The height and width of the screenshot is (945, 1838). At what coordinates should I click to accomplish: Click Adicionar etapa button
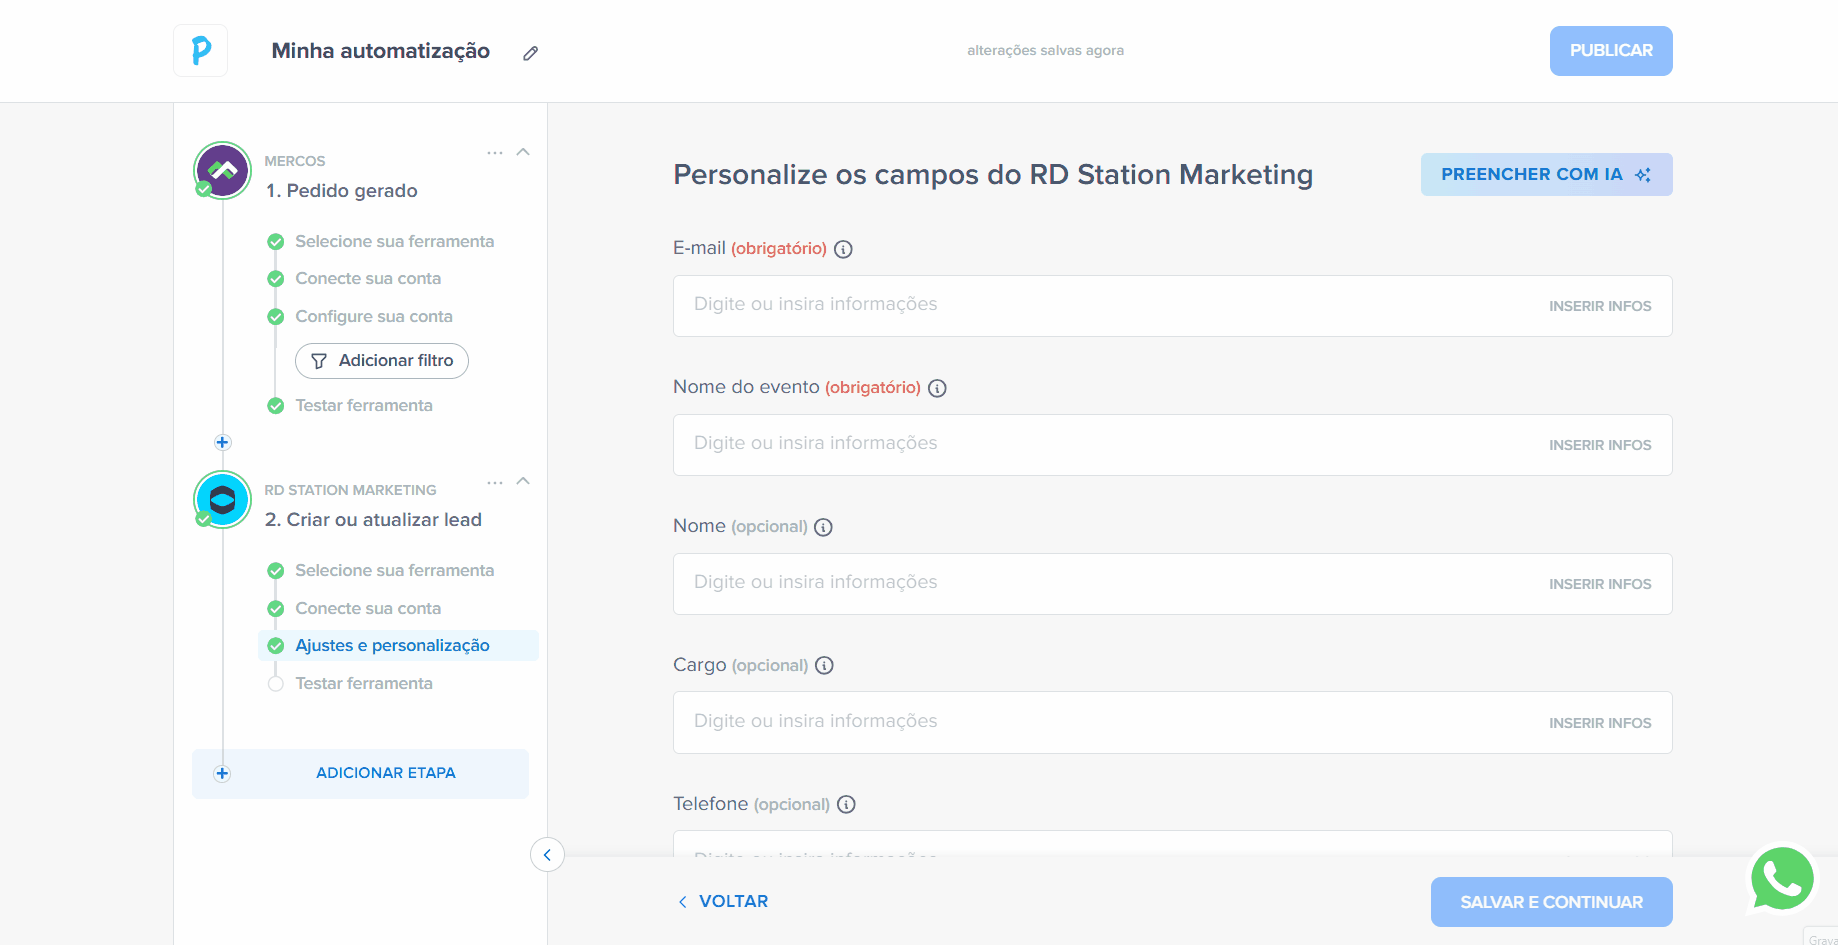point(360,773)
